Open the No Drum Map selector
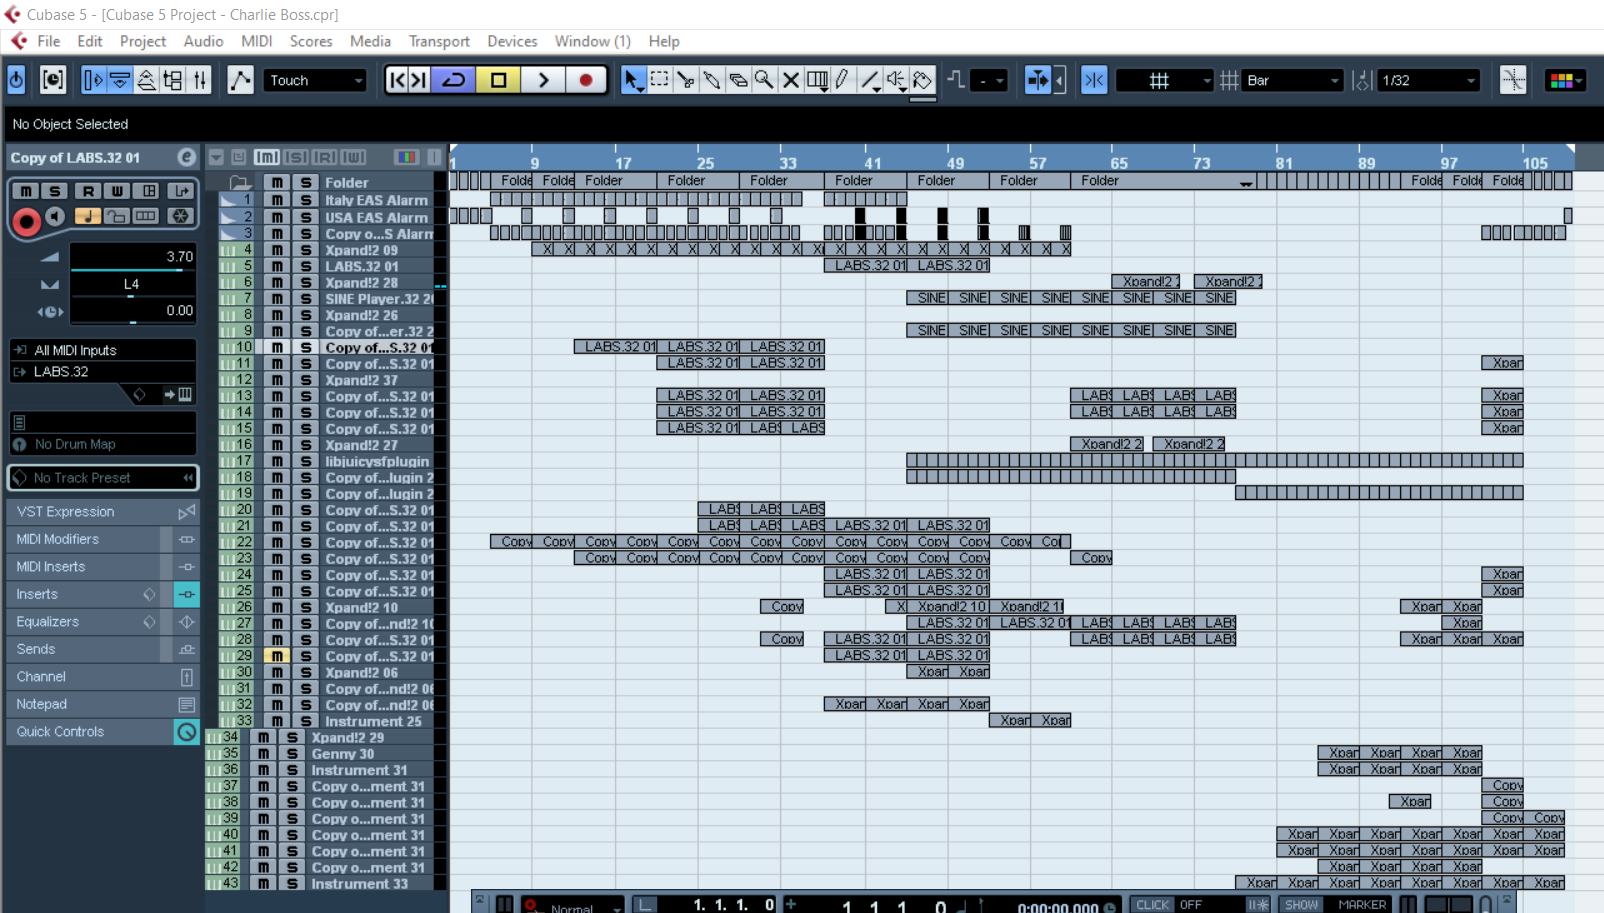The width and height of the screenshot is (1604, 913). tap(103, 444)
